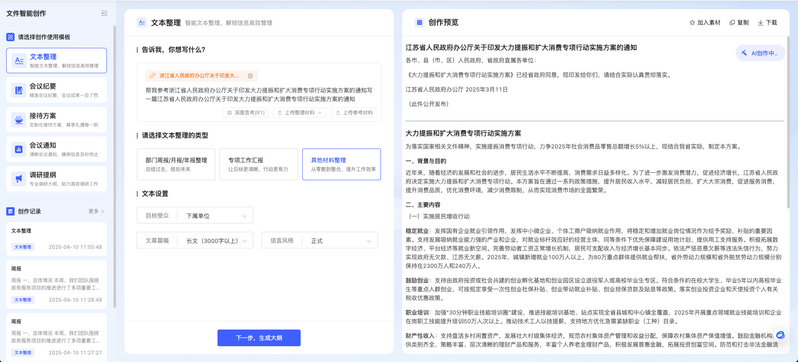Click 下一步，生成大纲 button

click(259, 338)
